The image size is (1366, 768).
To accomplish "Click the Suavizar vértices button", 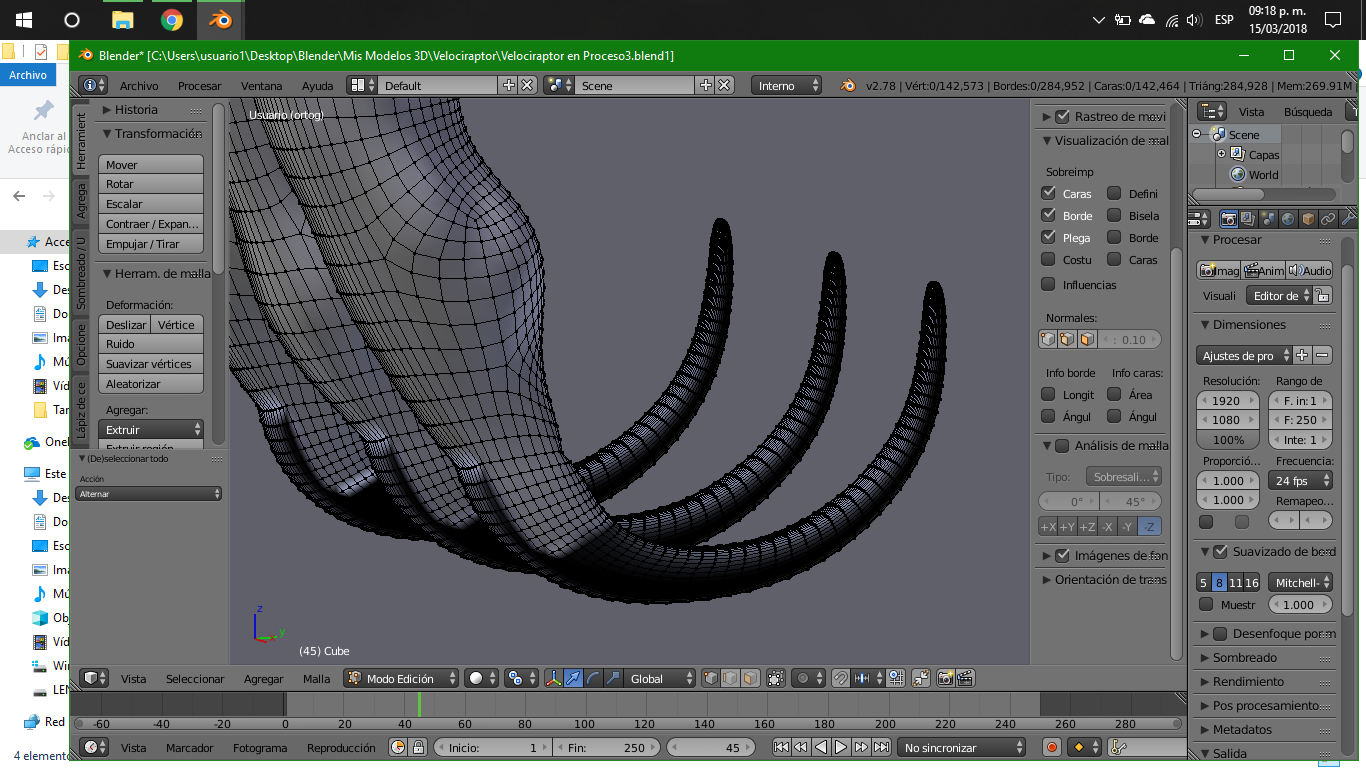I will point(150,364).
